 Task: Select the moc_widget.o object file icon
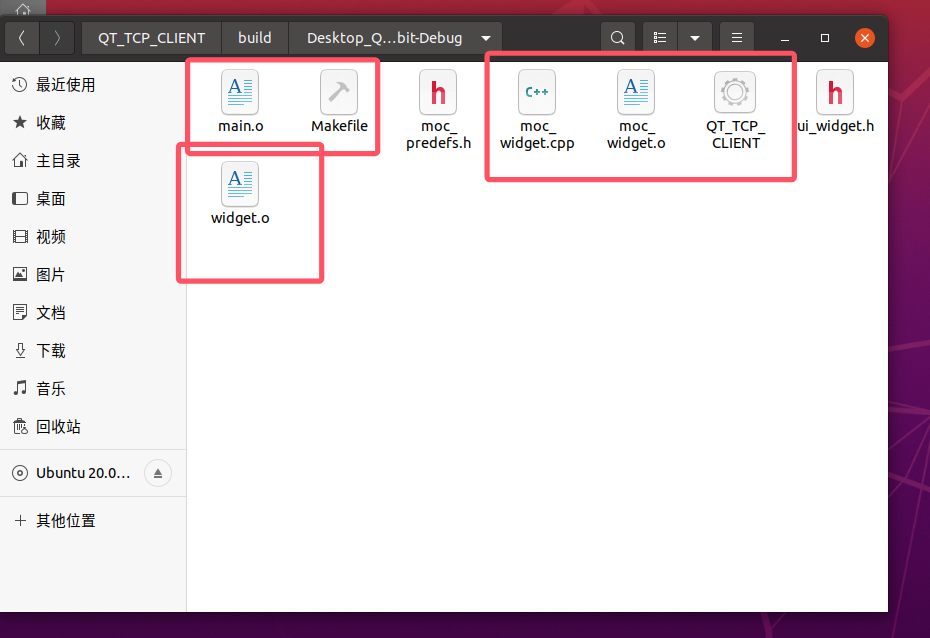[636, 92]
